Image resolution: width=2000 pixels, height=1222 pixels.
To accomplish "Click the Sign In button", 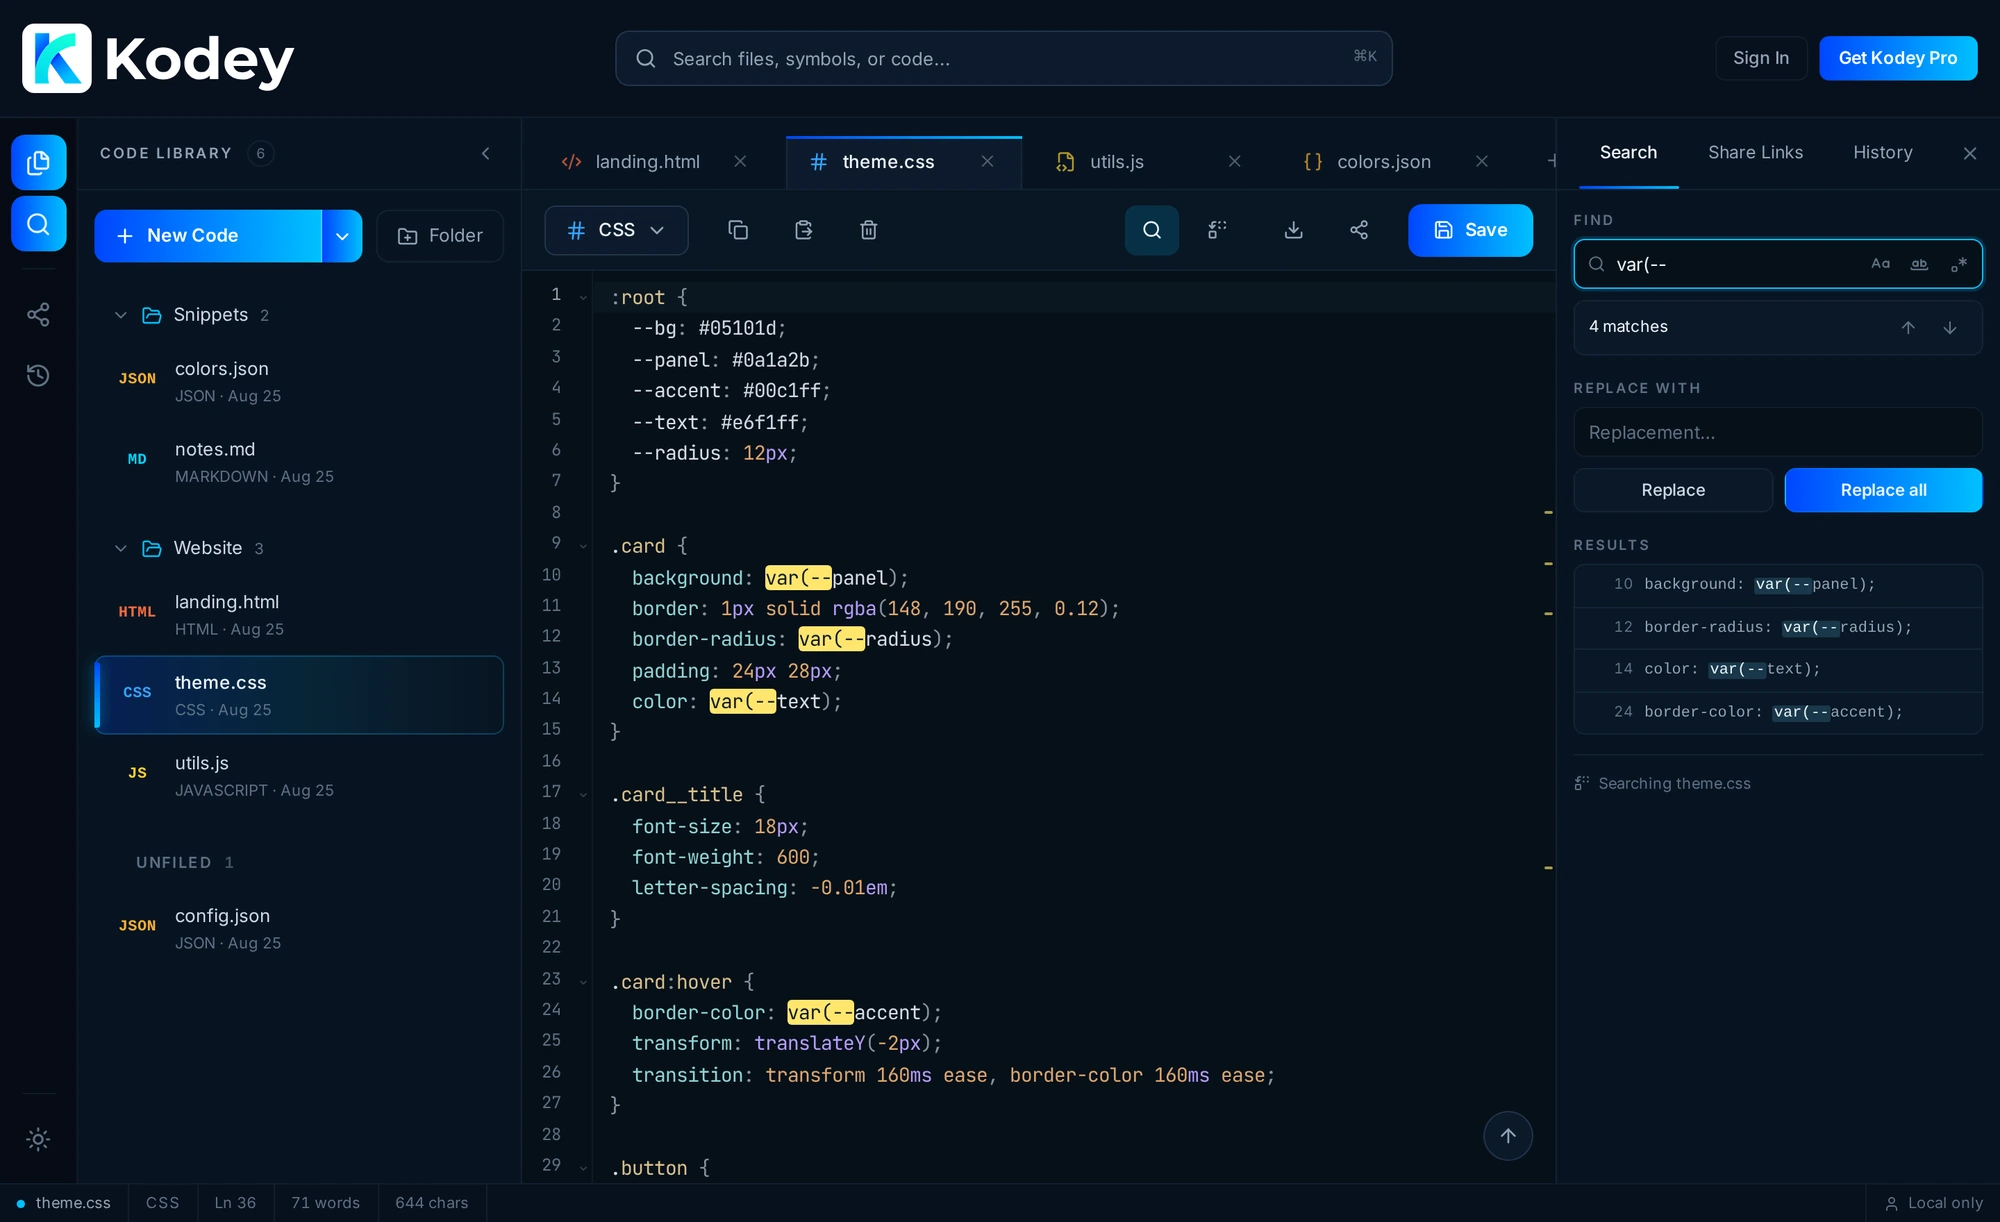I will pos(1761,58).
